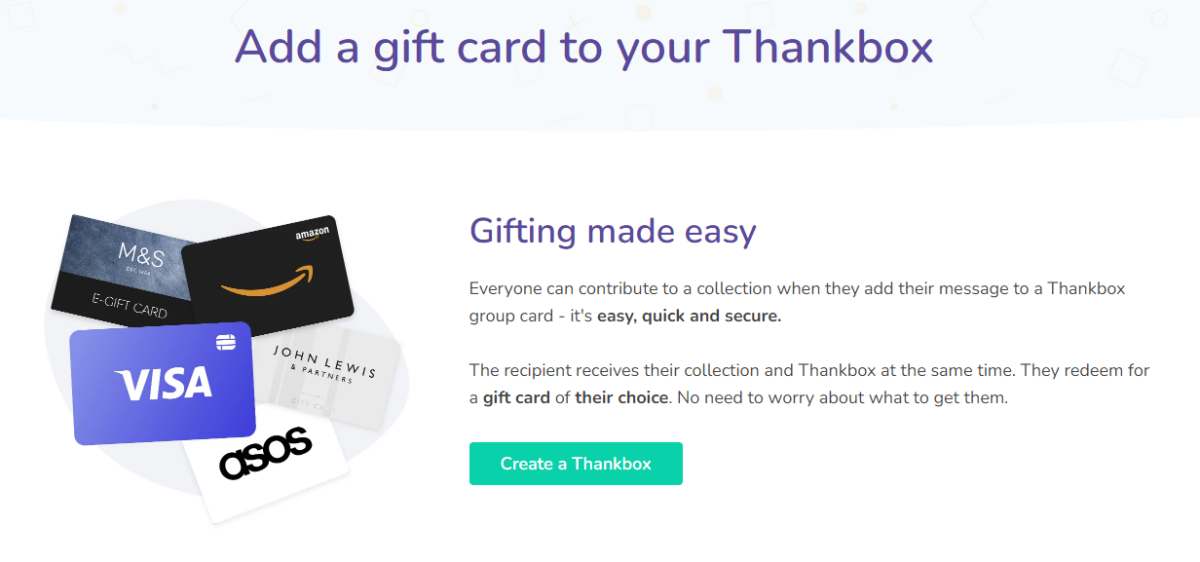Click the JOHN LEWIS wordmark
This screenshot has height=562, width=1200.
(x=325, y=362)
